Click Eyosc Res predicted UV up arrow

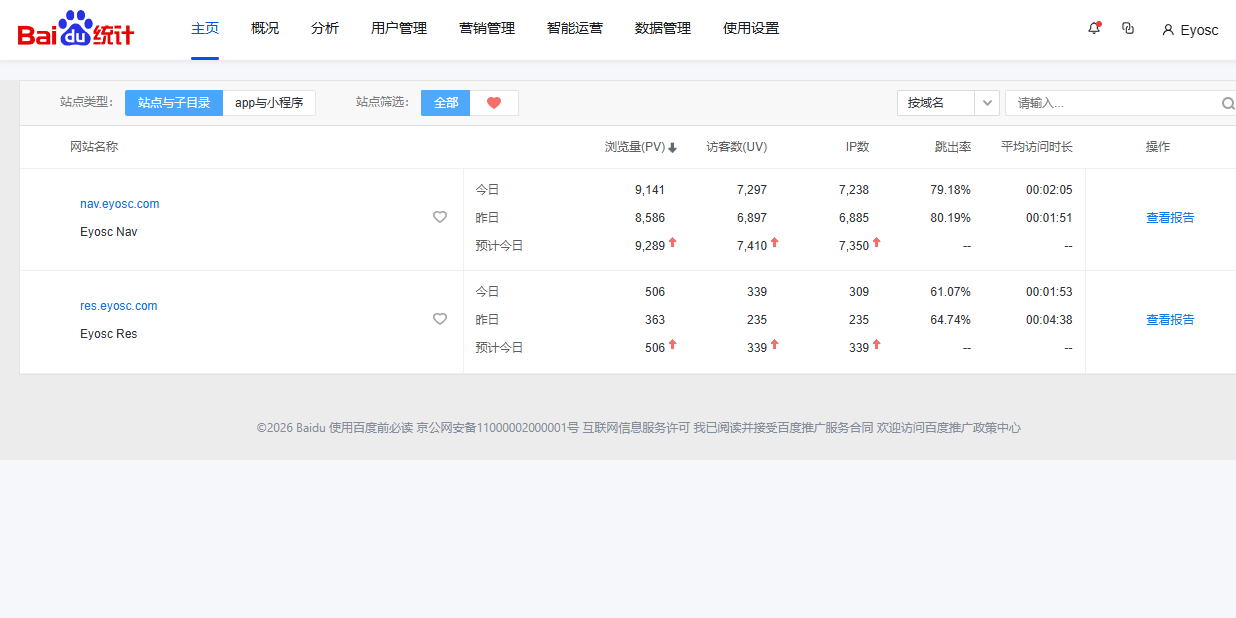point(775,344)
